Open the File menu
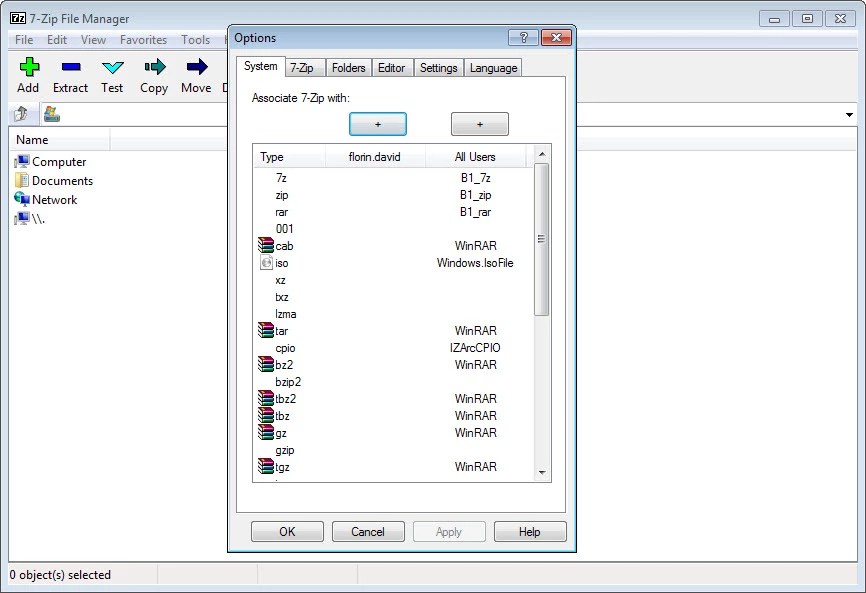Screen dimensions: 866x593 [x=24, y=40]
